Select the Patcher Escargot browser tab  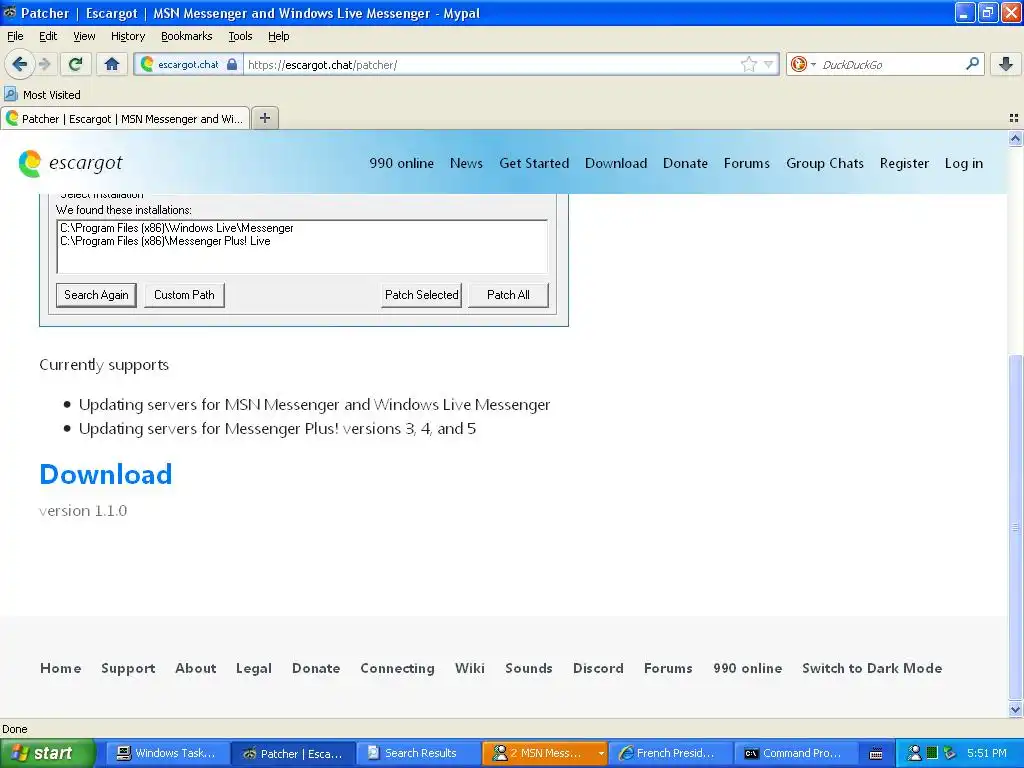125,118
